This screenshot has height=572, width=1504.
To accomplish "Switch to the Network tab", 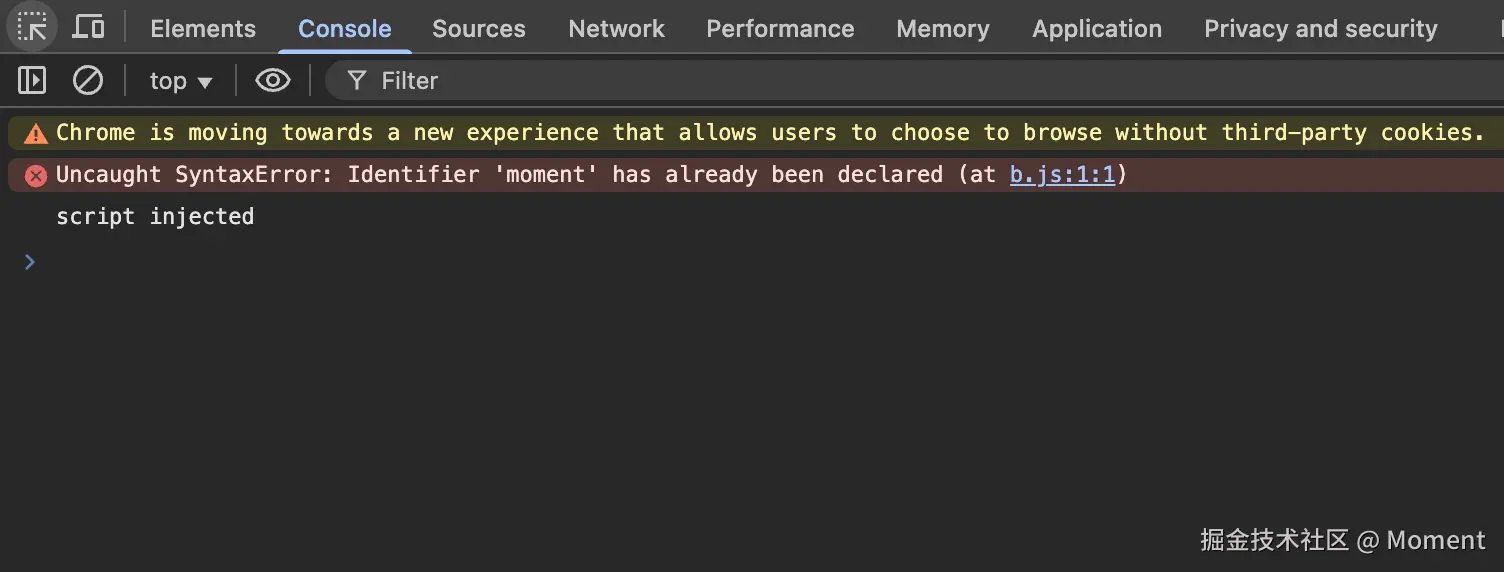I will click(616, 29).
